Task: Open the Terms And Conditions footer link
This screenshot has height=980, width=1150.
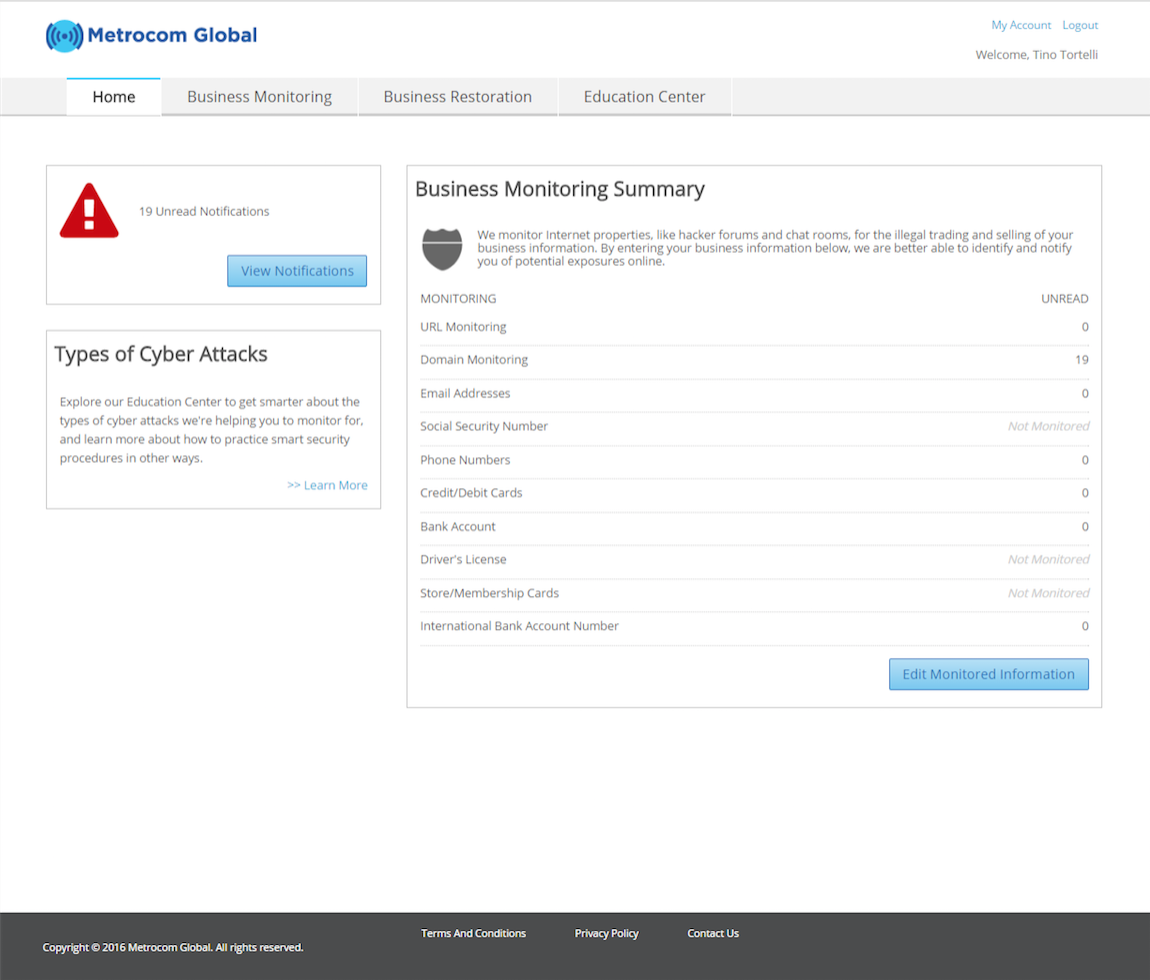Action: pyautogui.click(x=473, y=933)
